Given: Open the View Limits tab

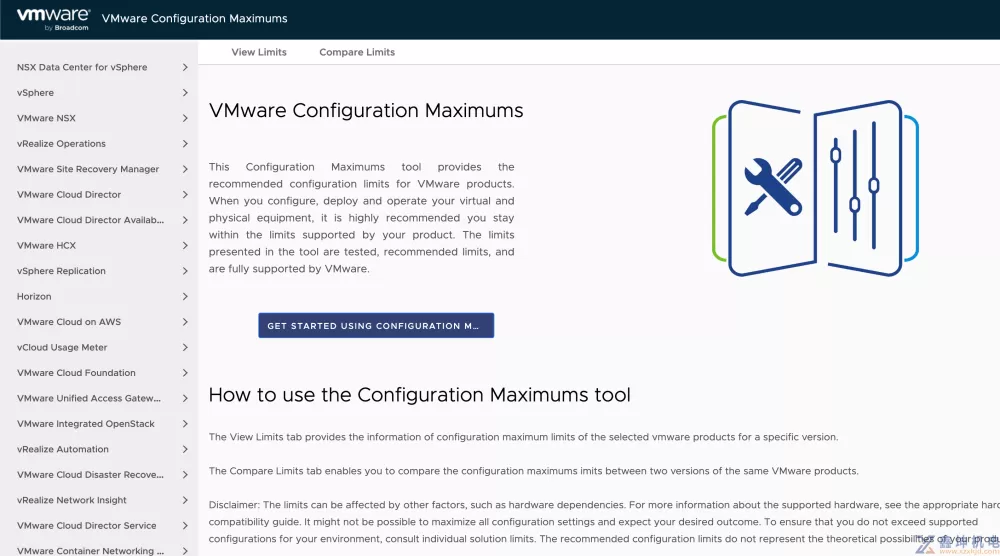Looking at the screenshot, I should (x=259, y=52).
